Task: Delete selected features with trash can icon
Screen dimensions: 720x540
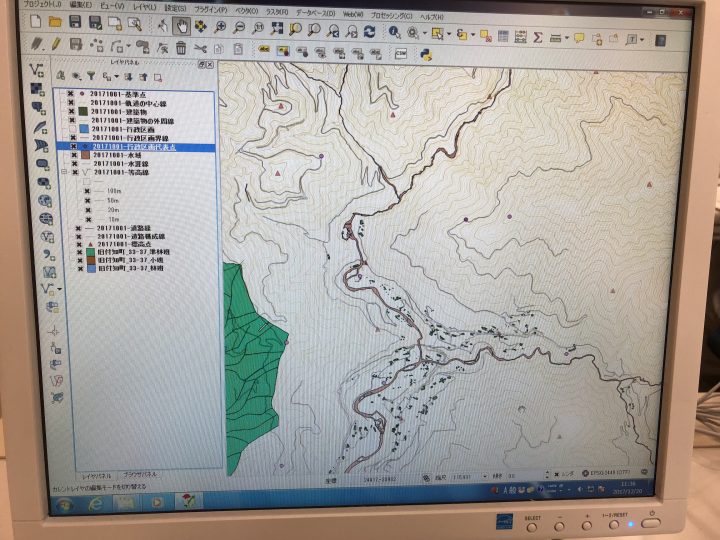Action: [181, 48]
